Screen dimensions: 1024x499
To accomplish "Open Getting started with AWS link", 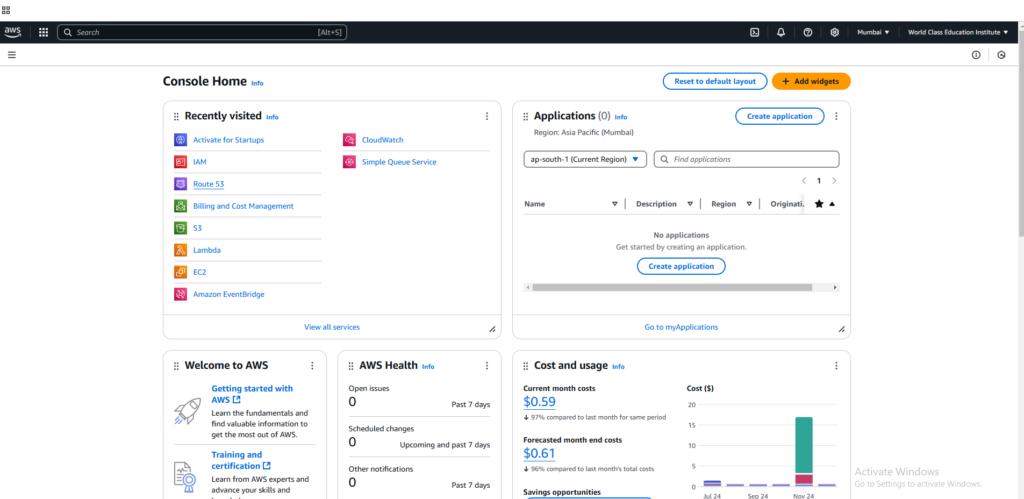I will coord(252,394).
